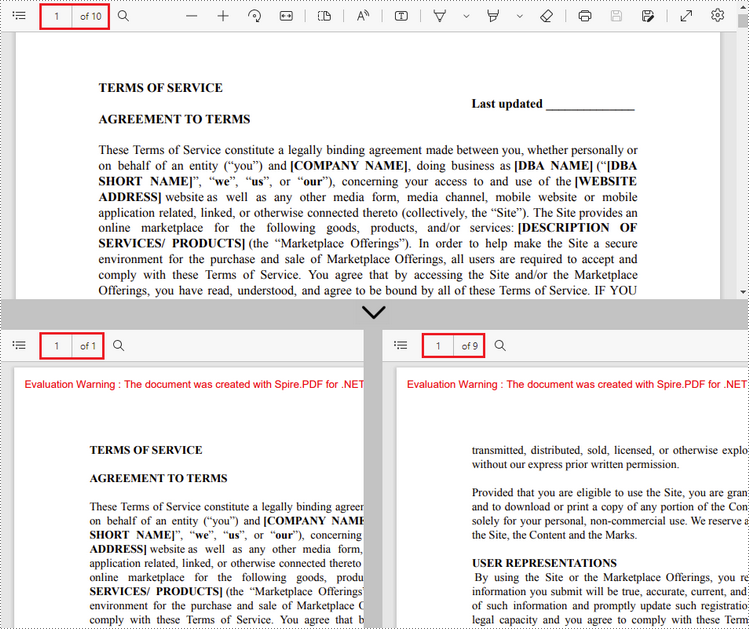Click 'TERMS OF SERVICE' heading in top viewer
The width and height of the screenshot is (749, 629).
pyautogui.click(x=160, y=88)
